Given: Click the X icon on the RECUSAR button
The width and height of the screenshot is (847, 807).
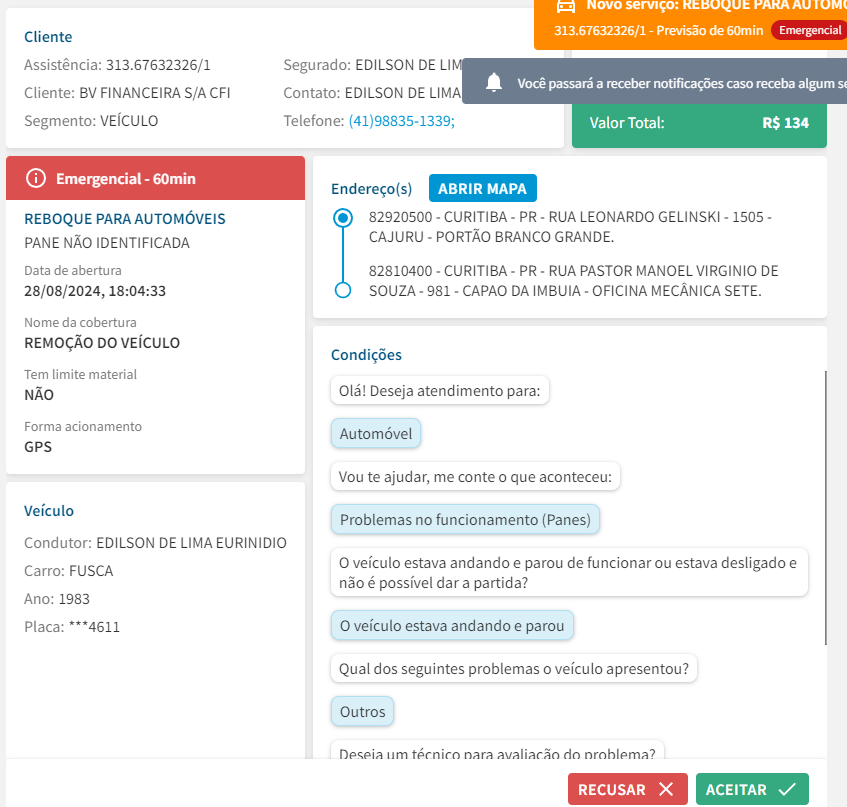Looking at the screenshot, I should 666,789.
